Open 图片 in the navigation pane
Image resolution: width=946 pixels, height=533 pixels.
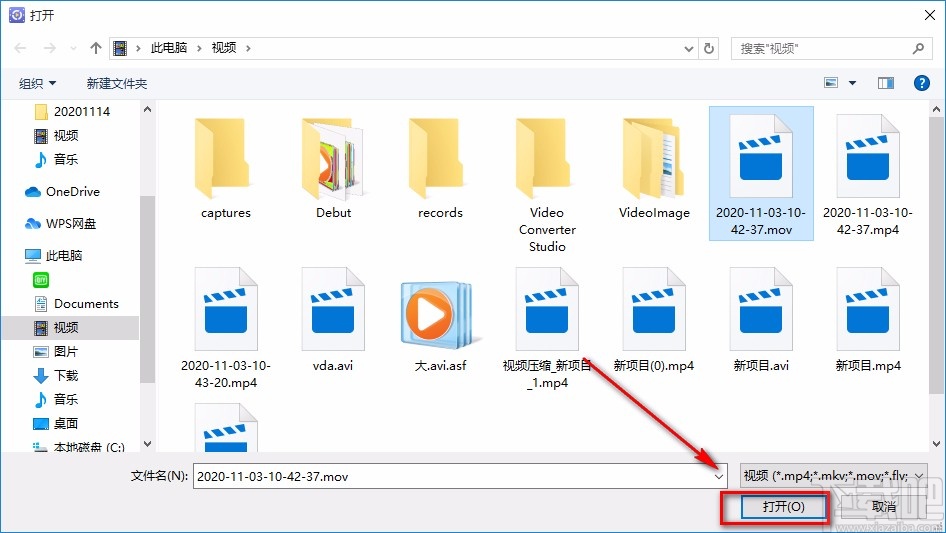(x=56, y=351)
